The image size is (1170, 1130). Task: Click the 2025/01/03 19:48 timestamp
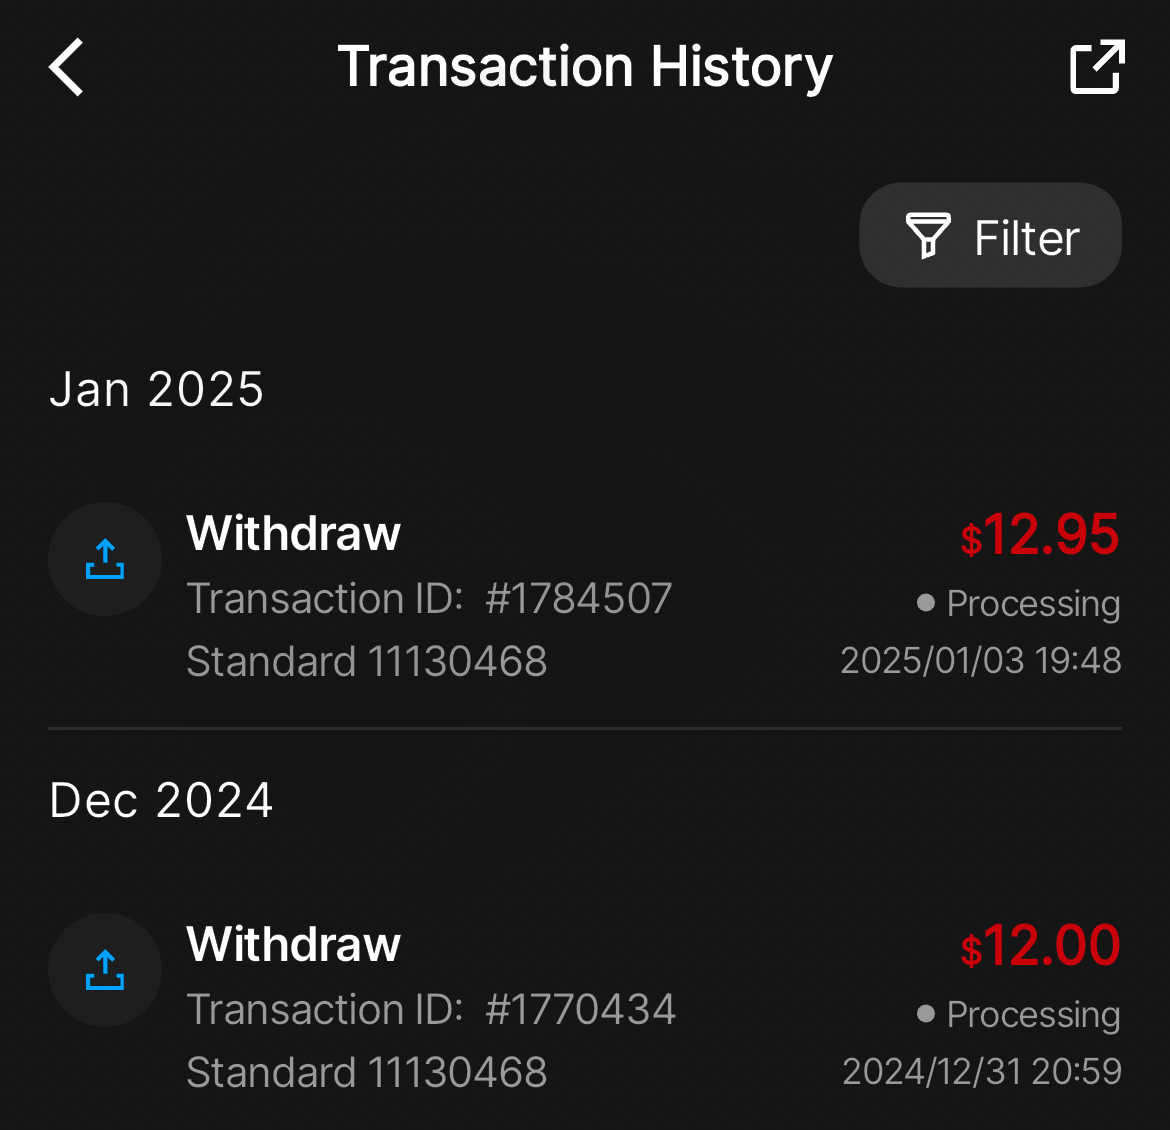[x=980, y=661]
